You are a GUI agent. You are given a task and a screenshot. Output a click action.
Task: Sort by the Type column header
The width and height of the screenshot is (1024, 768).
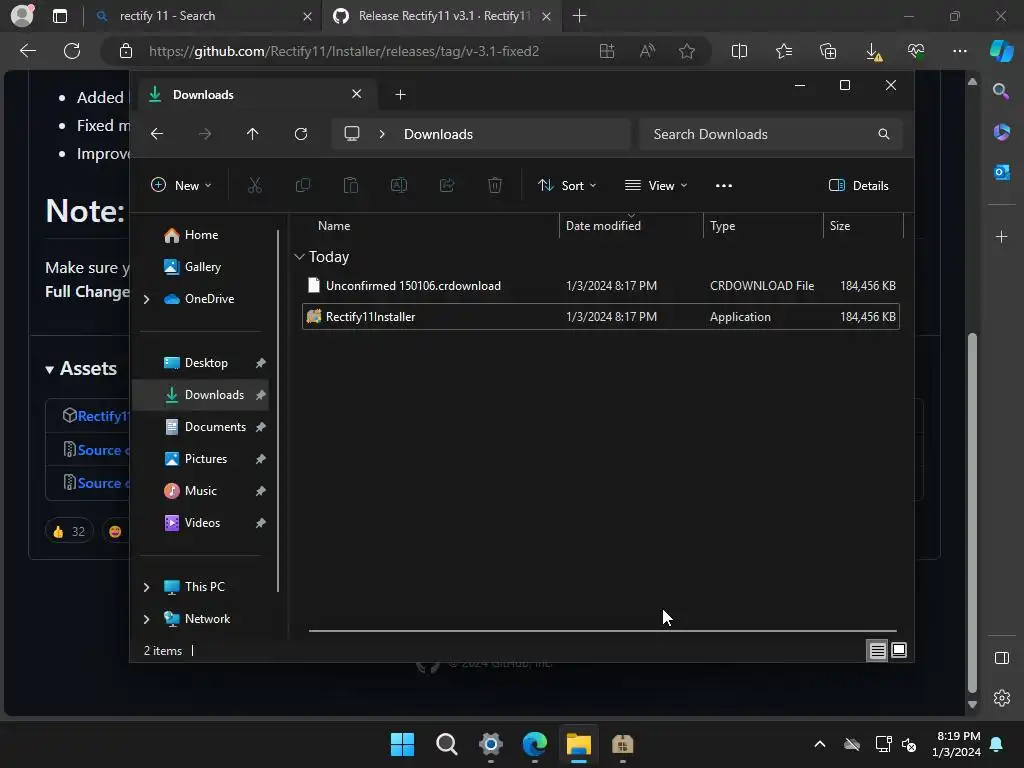coord(722,226)
